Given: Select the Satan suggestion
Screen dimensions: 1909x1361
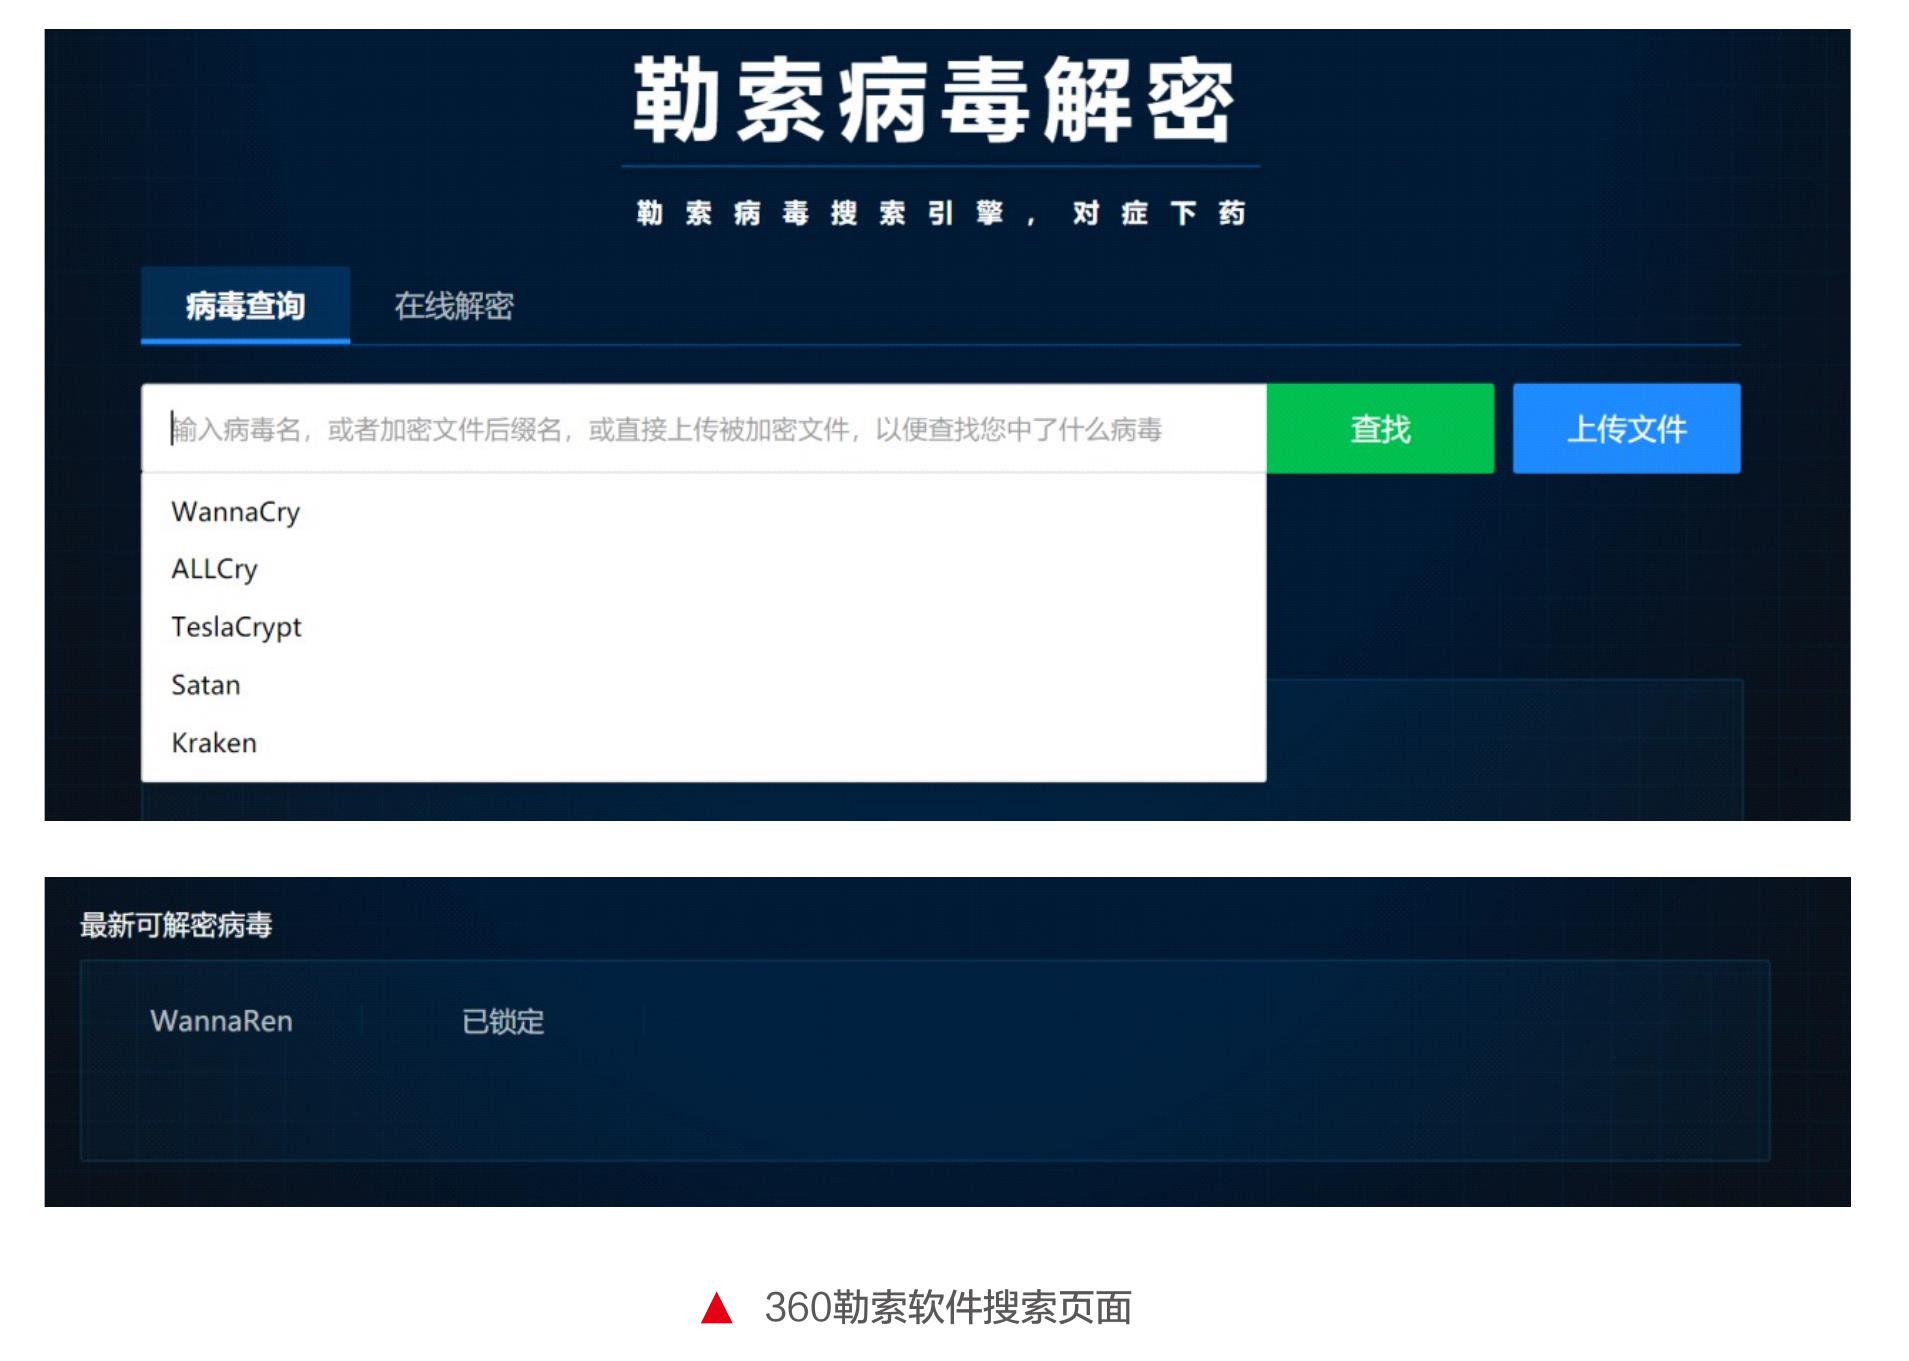Looking at the screenshot, I should pyautogui.click(x=703, y=685).
